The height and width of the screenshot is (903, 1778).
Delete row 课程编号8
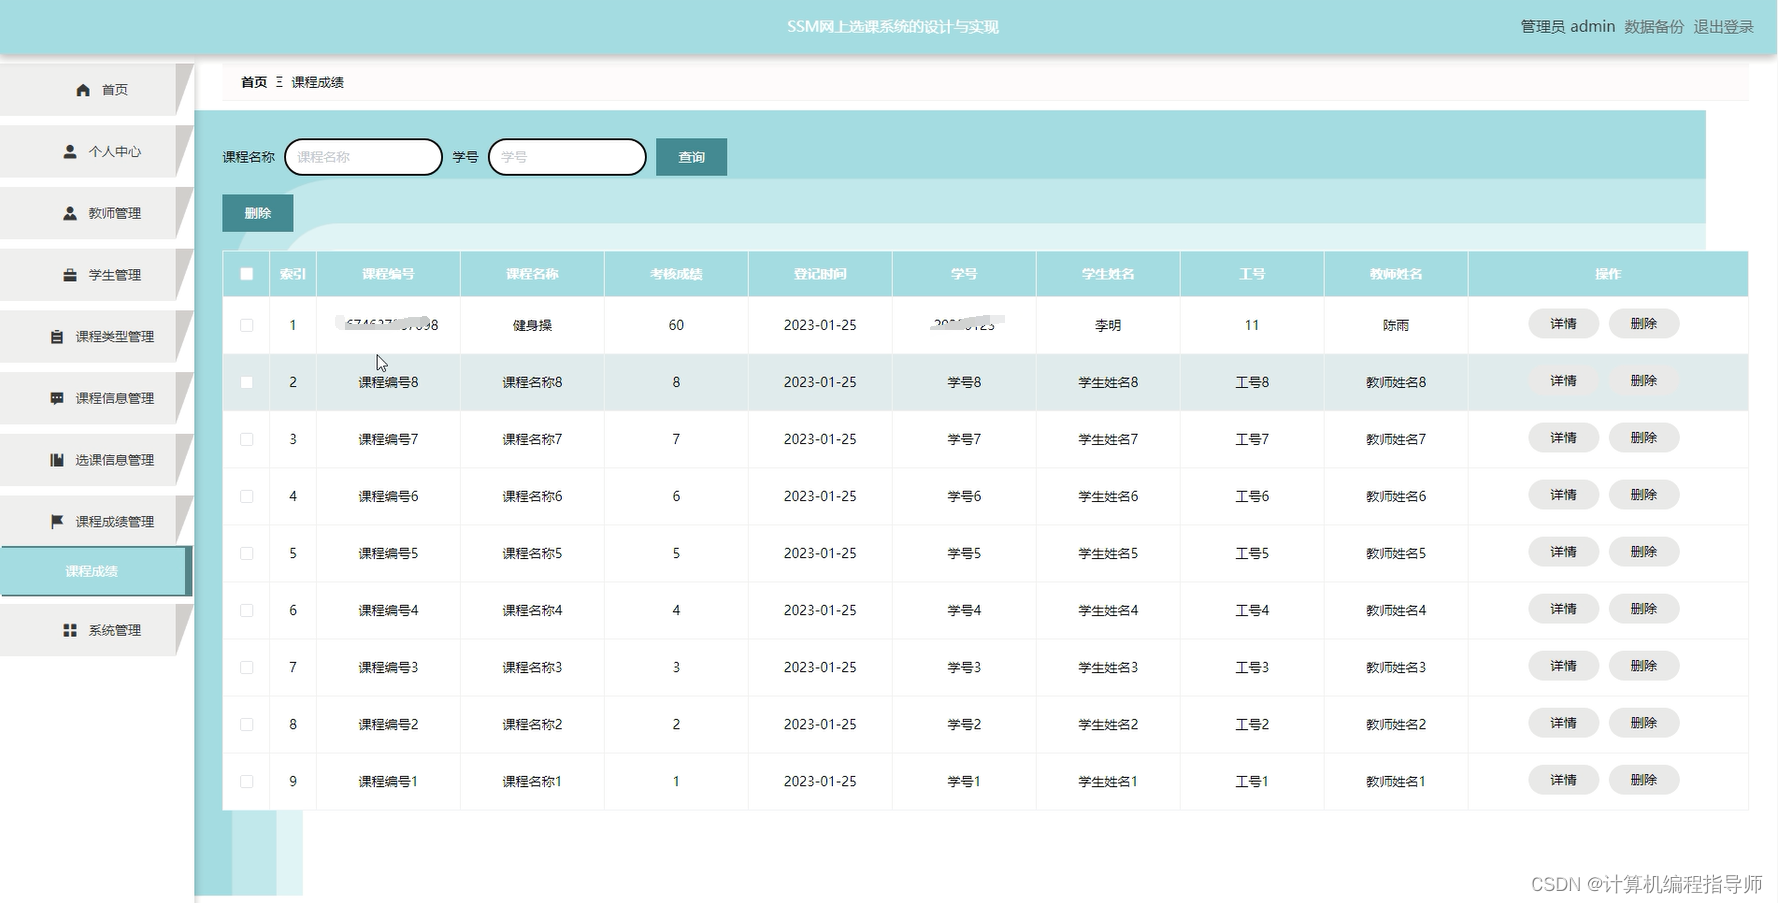tap(1643, 381)
